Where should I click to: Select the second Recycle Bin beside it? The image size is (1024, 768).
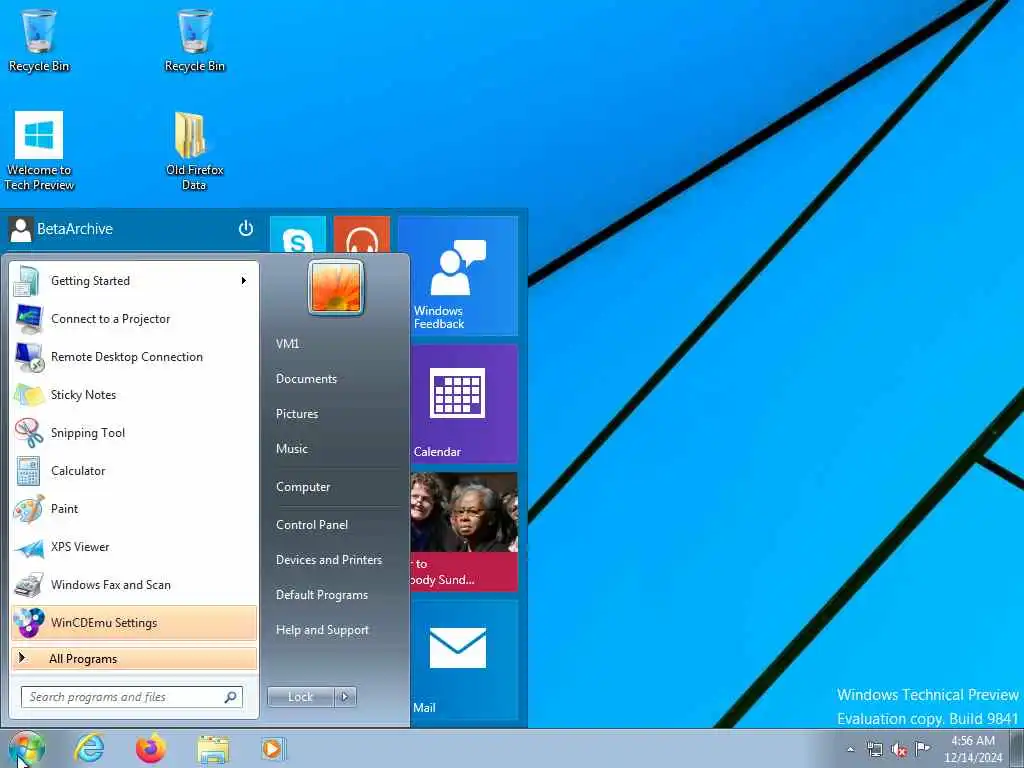coord(195,40)
